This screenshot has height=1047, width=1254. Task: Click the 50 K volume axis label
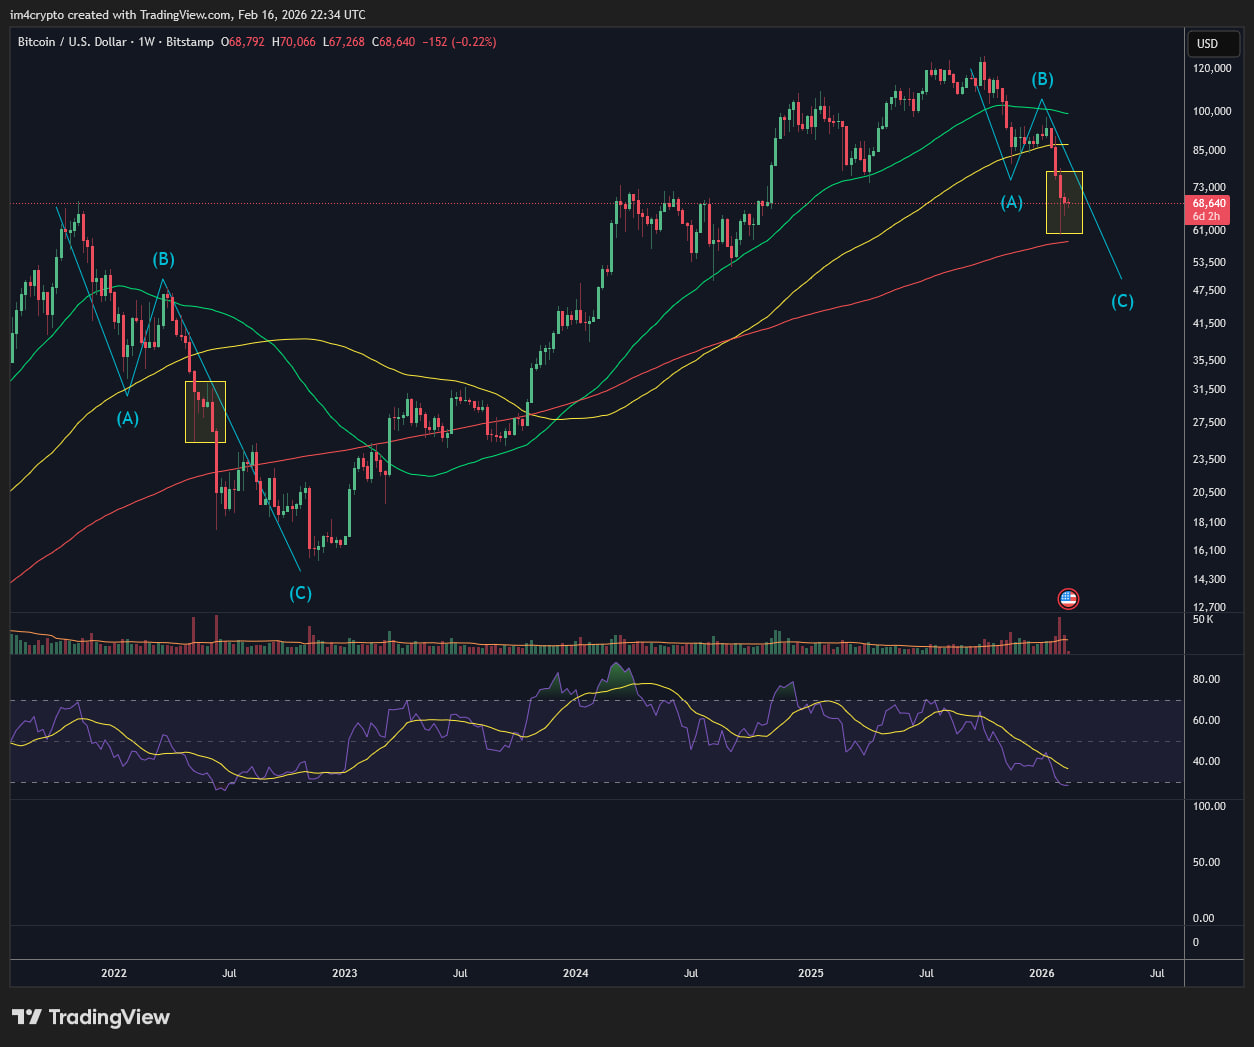pos(1203,619)
